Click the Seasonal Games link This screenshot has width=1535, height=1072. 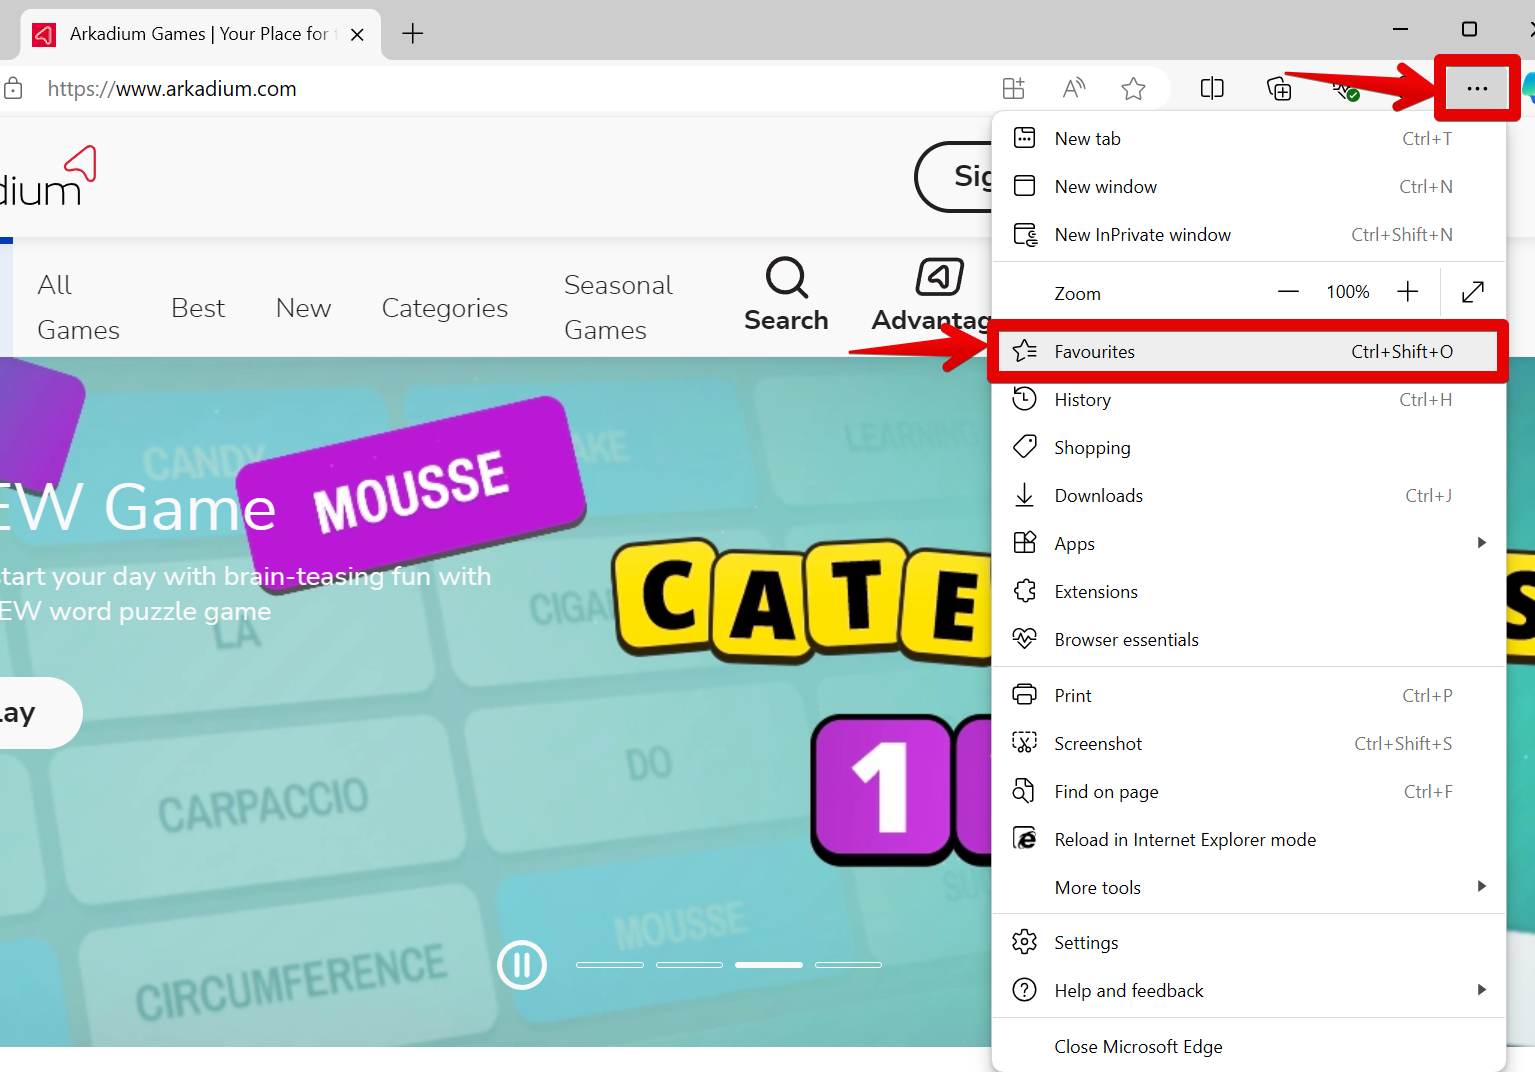(618, 307)
